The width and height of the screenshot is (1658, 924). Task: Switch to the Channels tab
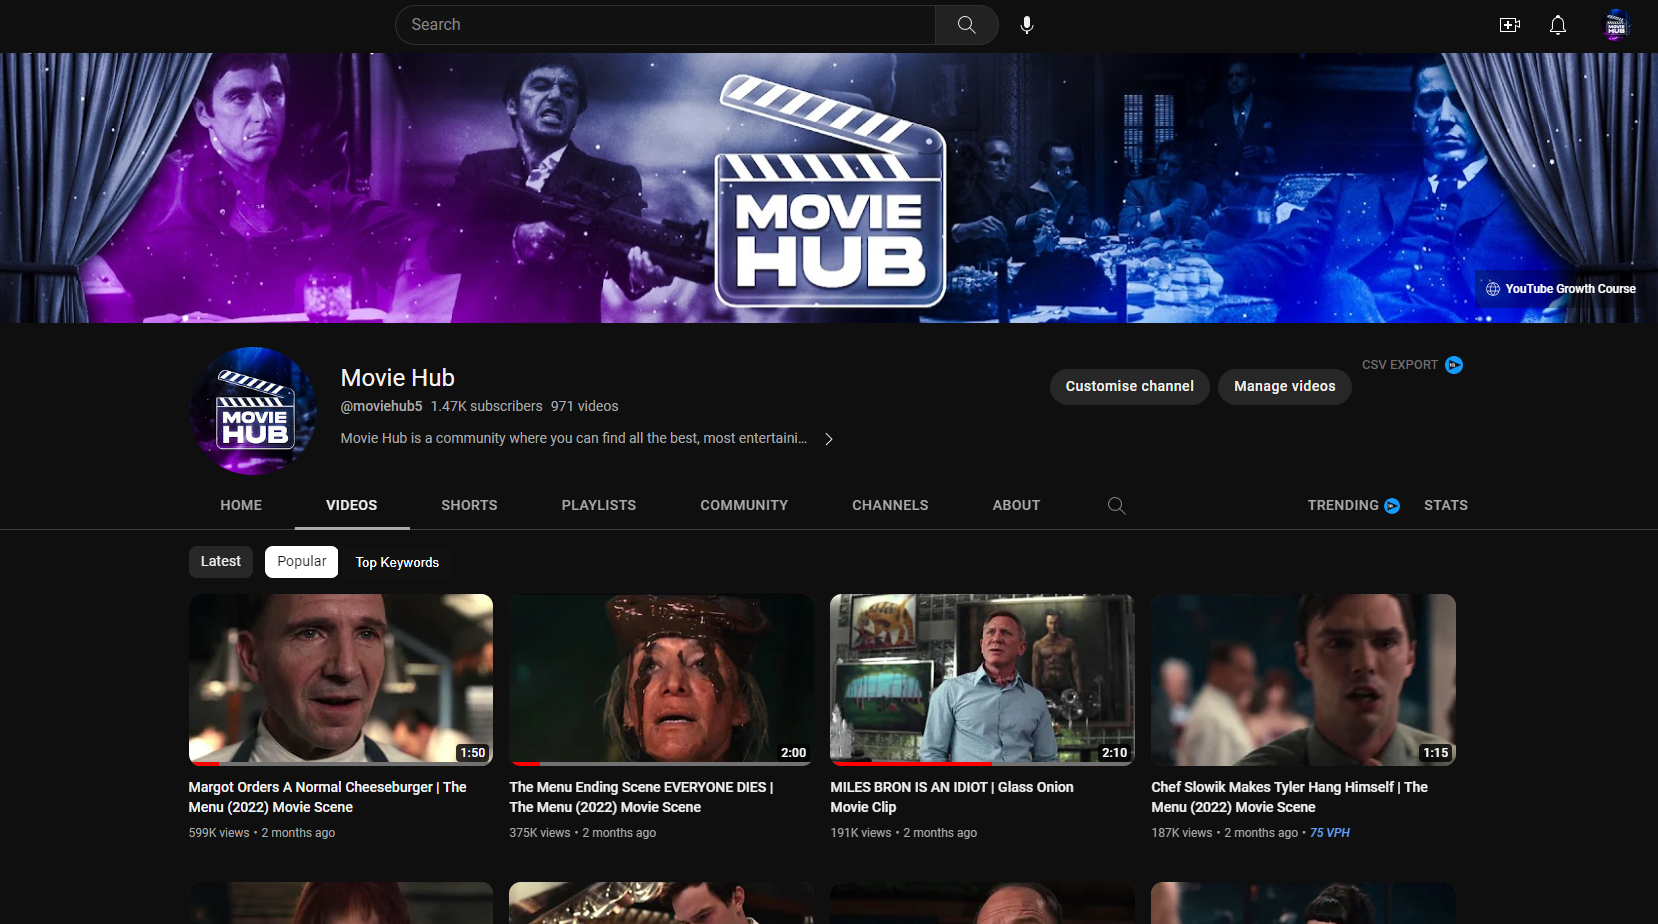point(890,505)
